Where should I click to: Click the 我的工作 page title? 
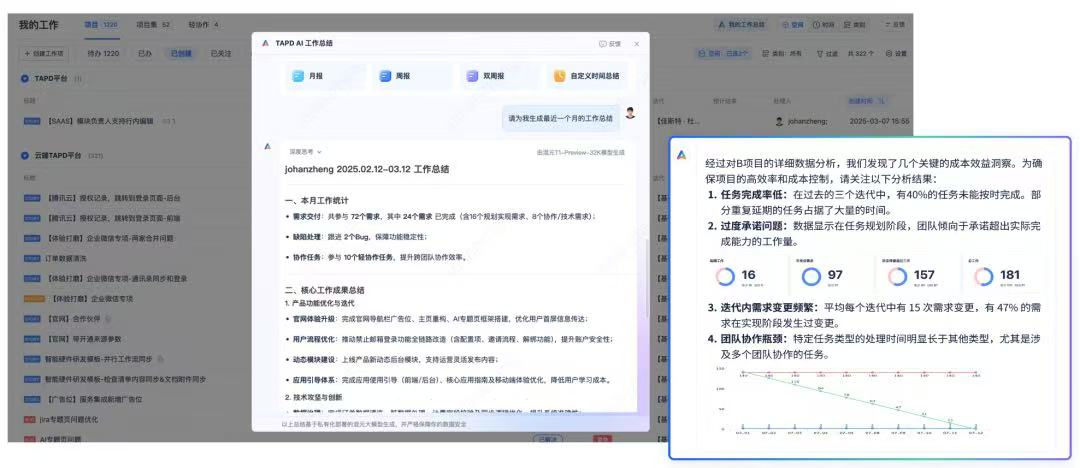click(39, 25)
